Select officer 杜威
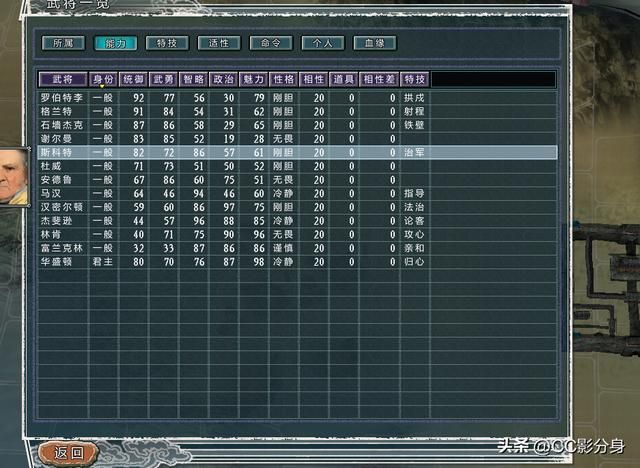Image resolution: width=640 pixels, height=468 pixels. (297, 166)
